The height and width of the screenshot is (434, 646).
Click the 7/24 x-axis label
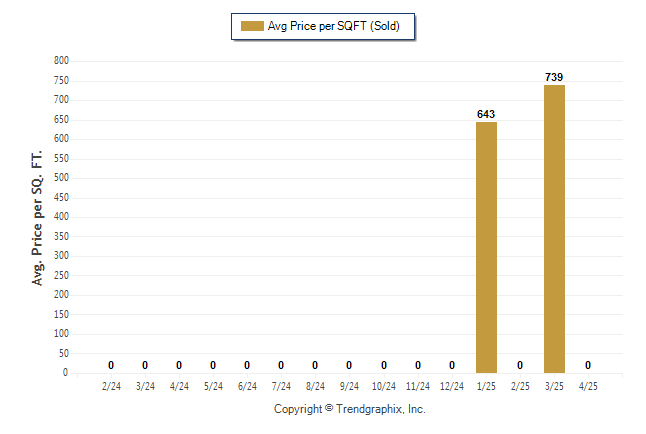[281, 386]
